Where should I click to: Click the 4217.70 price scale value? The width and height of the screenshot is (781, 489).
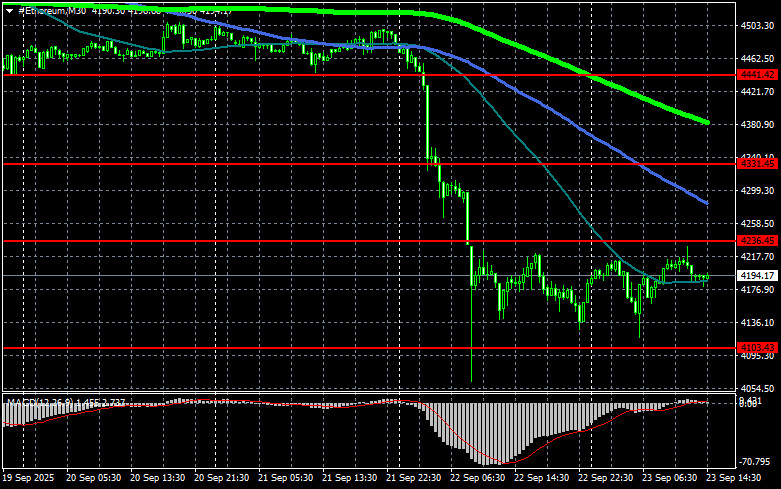tap(758, 256)
